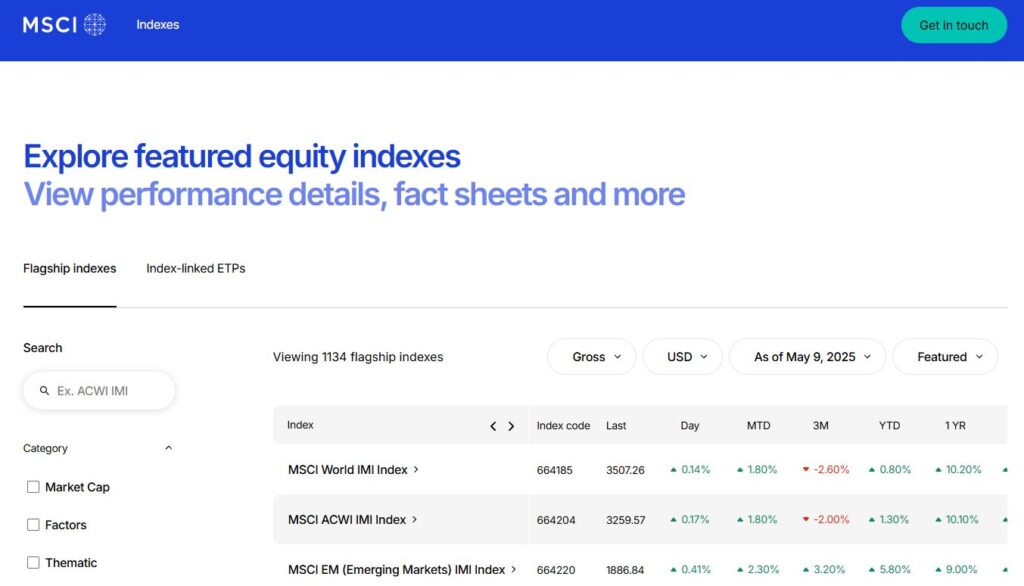Open the USD currency dropdown
1024x586 pixels.
tap(683, 357)
